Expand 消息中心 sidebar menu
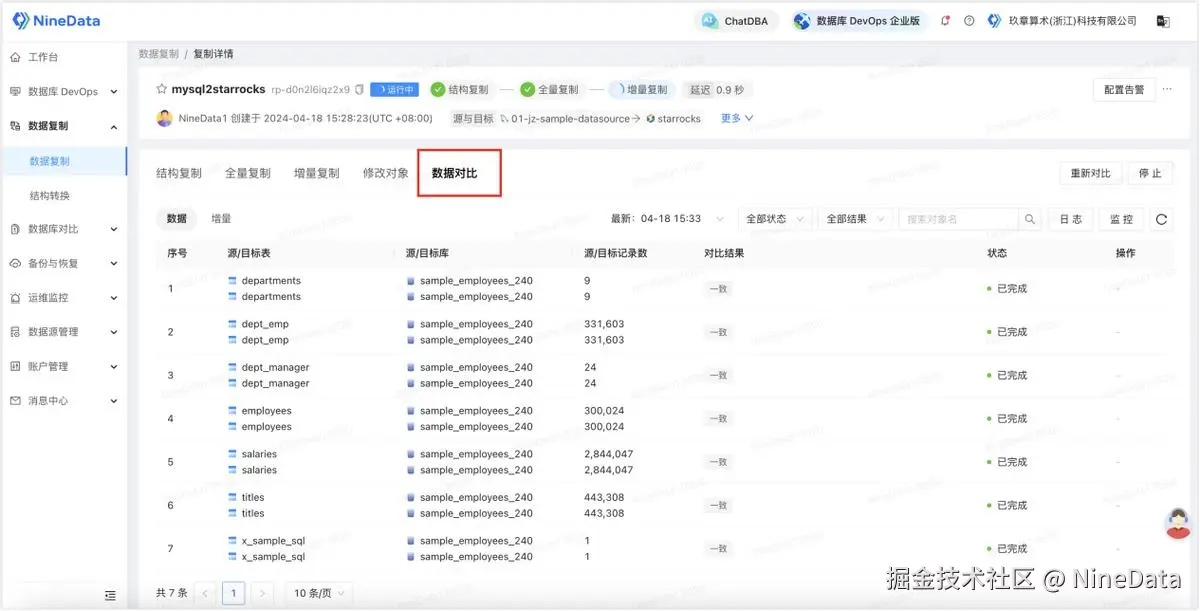Viewport: 1200px width, 611px height. click(x=63, y=400)
